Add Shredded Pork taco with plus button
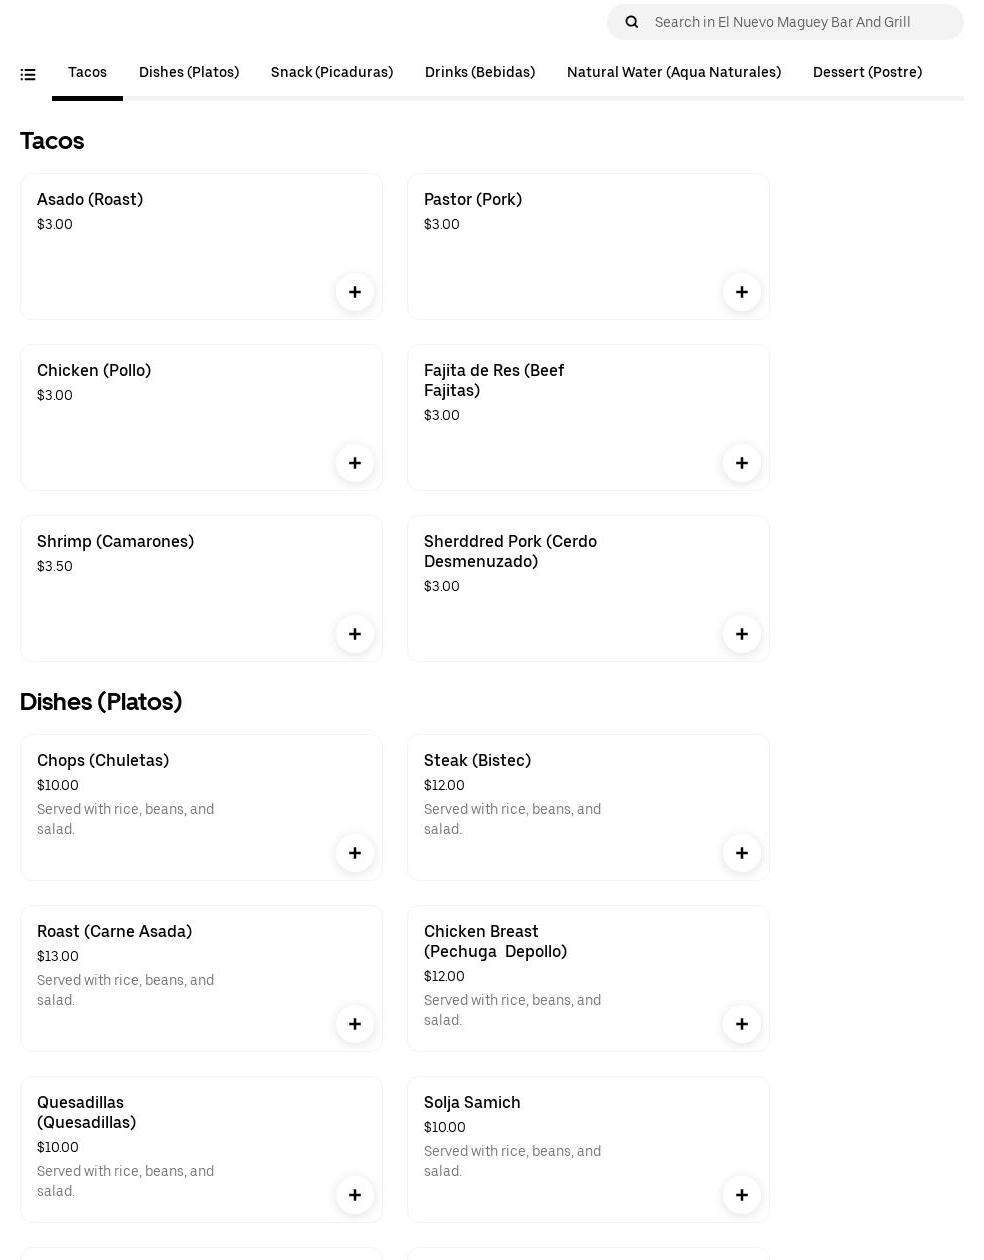Image resolution: width=984 pixels, height=1260 pixels. tap(742, 634)
